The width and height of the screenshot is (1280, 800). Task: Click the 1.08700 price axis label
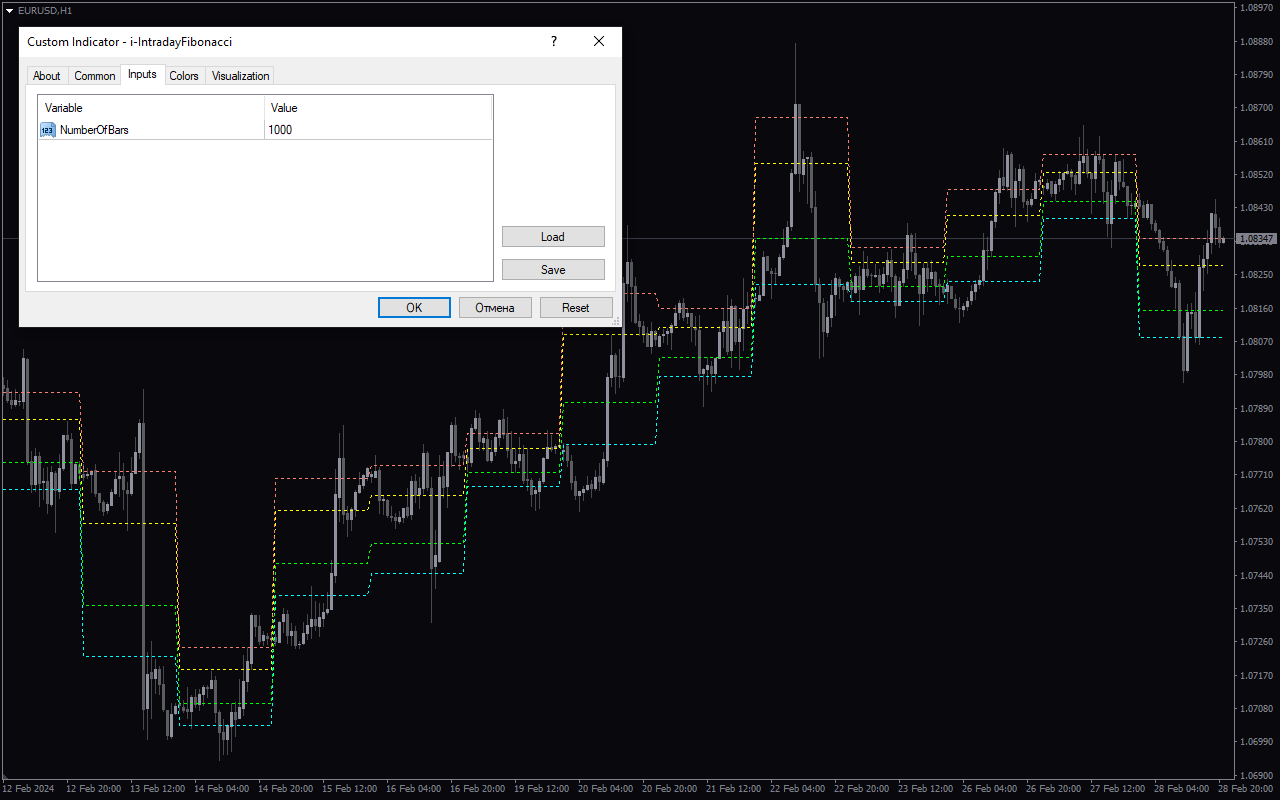[1257, 108]
